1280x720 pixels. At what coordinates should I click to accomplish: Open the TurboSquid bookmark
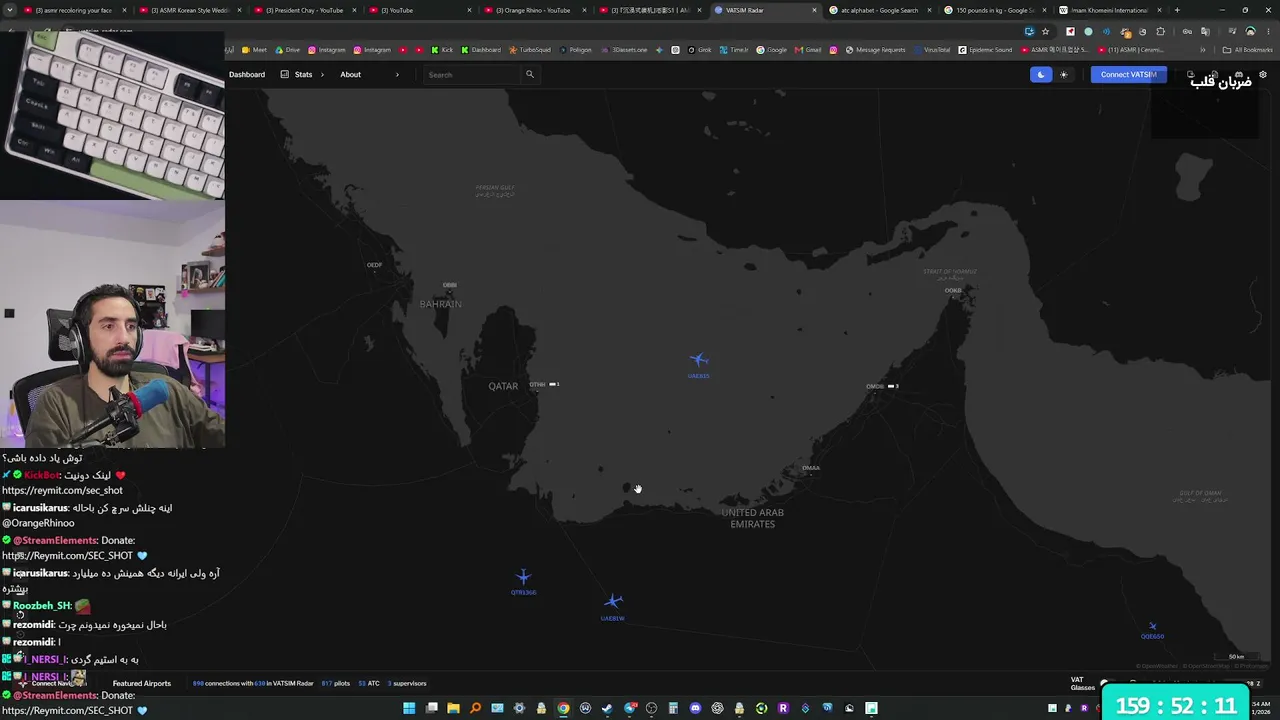coord(530,50)
